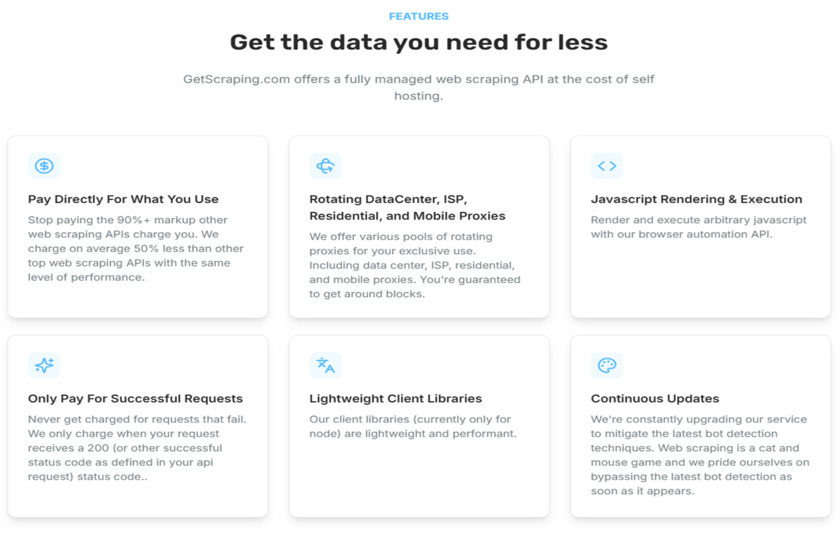Screen dimensions: 840x560
Task: Click the translate language icon
Action: pyautogui.click(x=325, y=365)
